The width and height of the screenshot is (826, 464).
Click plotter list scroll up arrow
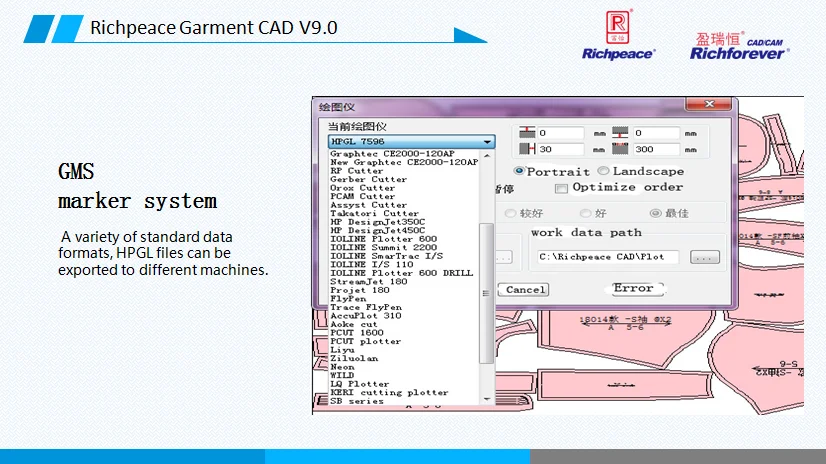tap(487, 155)
